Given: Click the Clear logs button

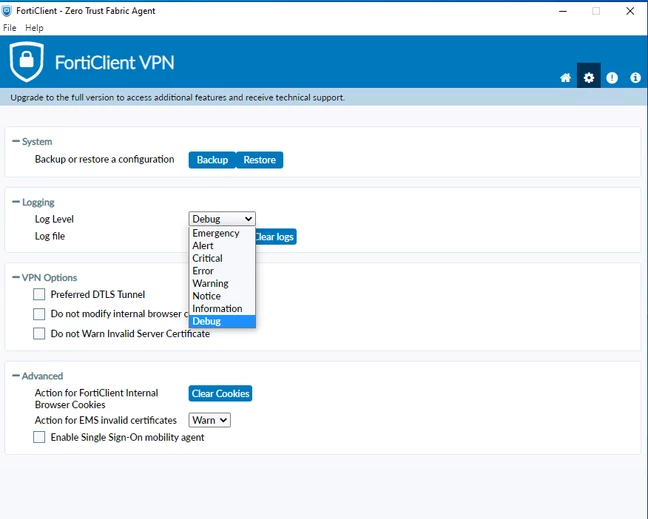Looking at the screenshot, I should (276, 237).
